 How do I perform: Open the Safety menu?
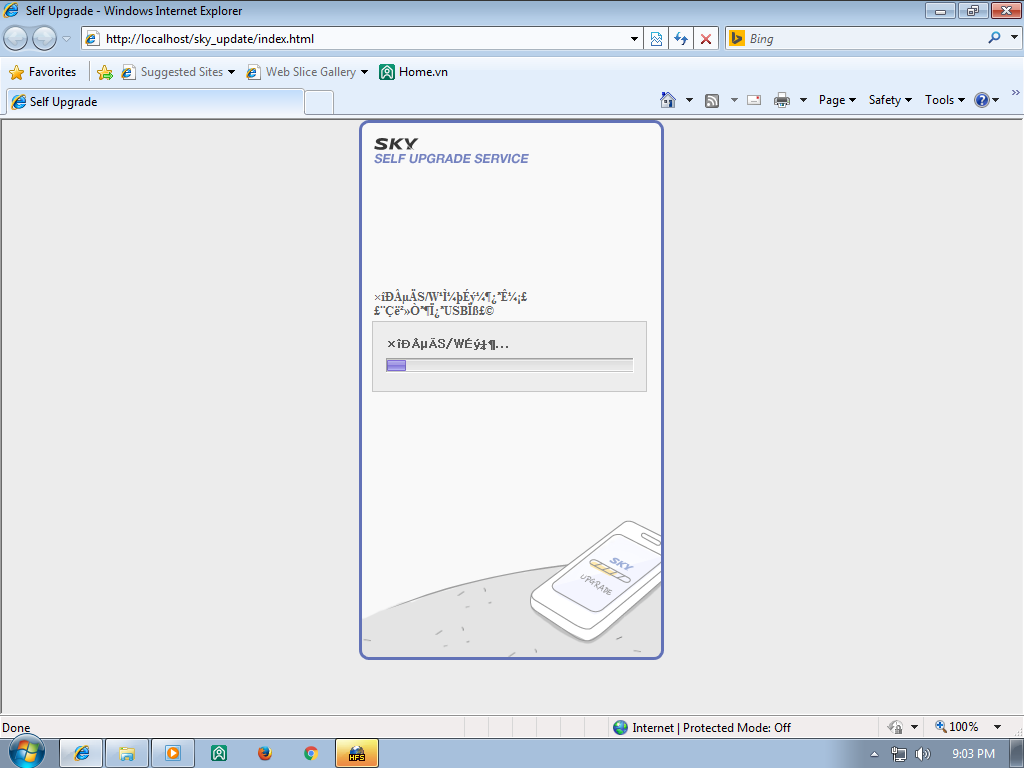click(x=890, y=100)
